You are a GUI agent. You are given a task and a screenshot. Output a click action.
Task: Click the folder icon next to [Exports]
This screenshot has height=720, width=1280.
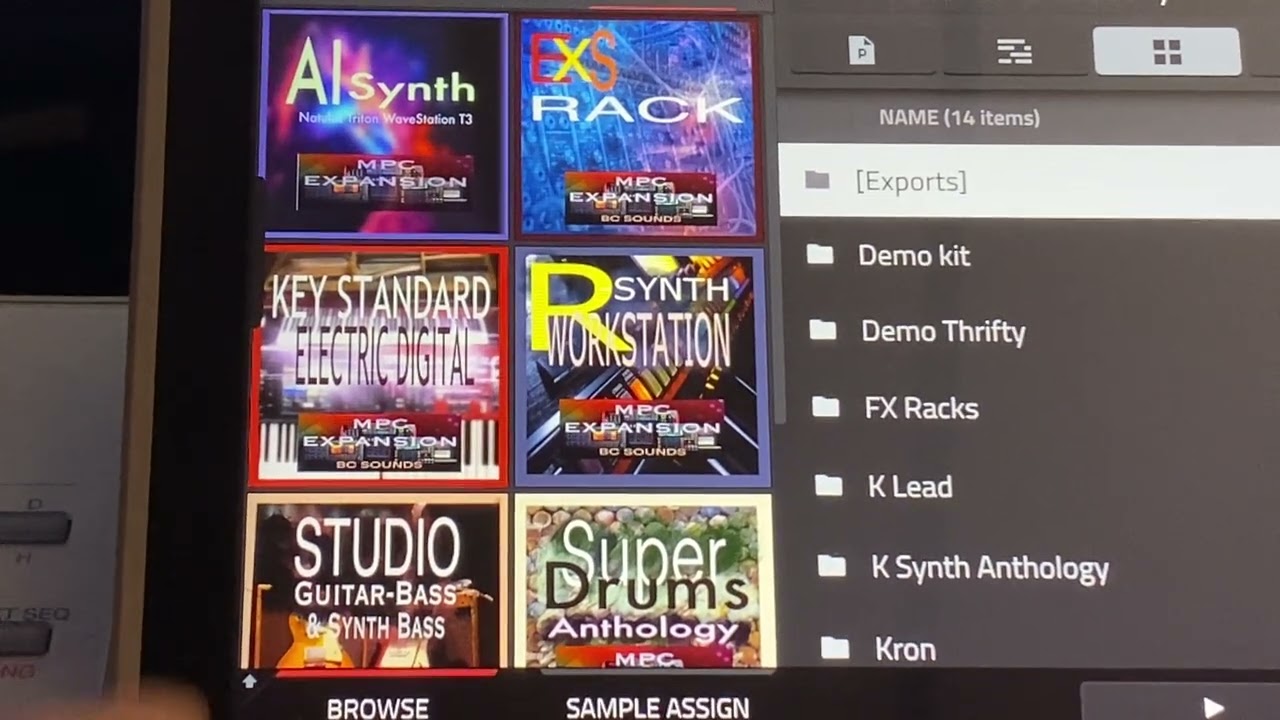[x=817, y=180]
